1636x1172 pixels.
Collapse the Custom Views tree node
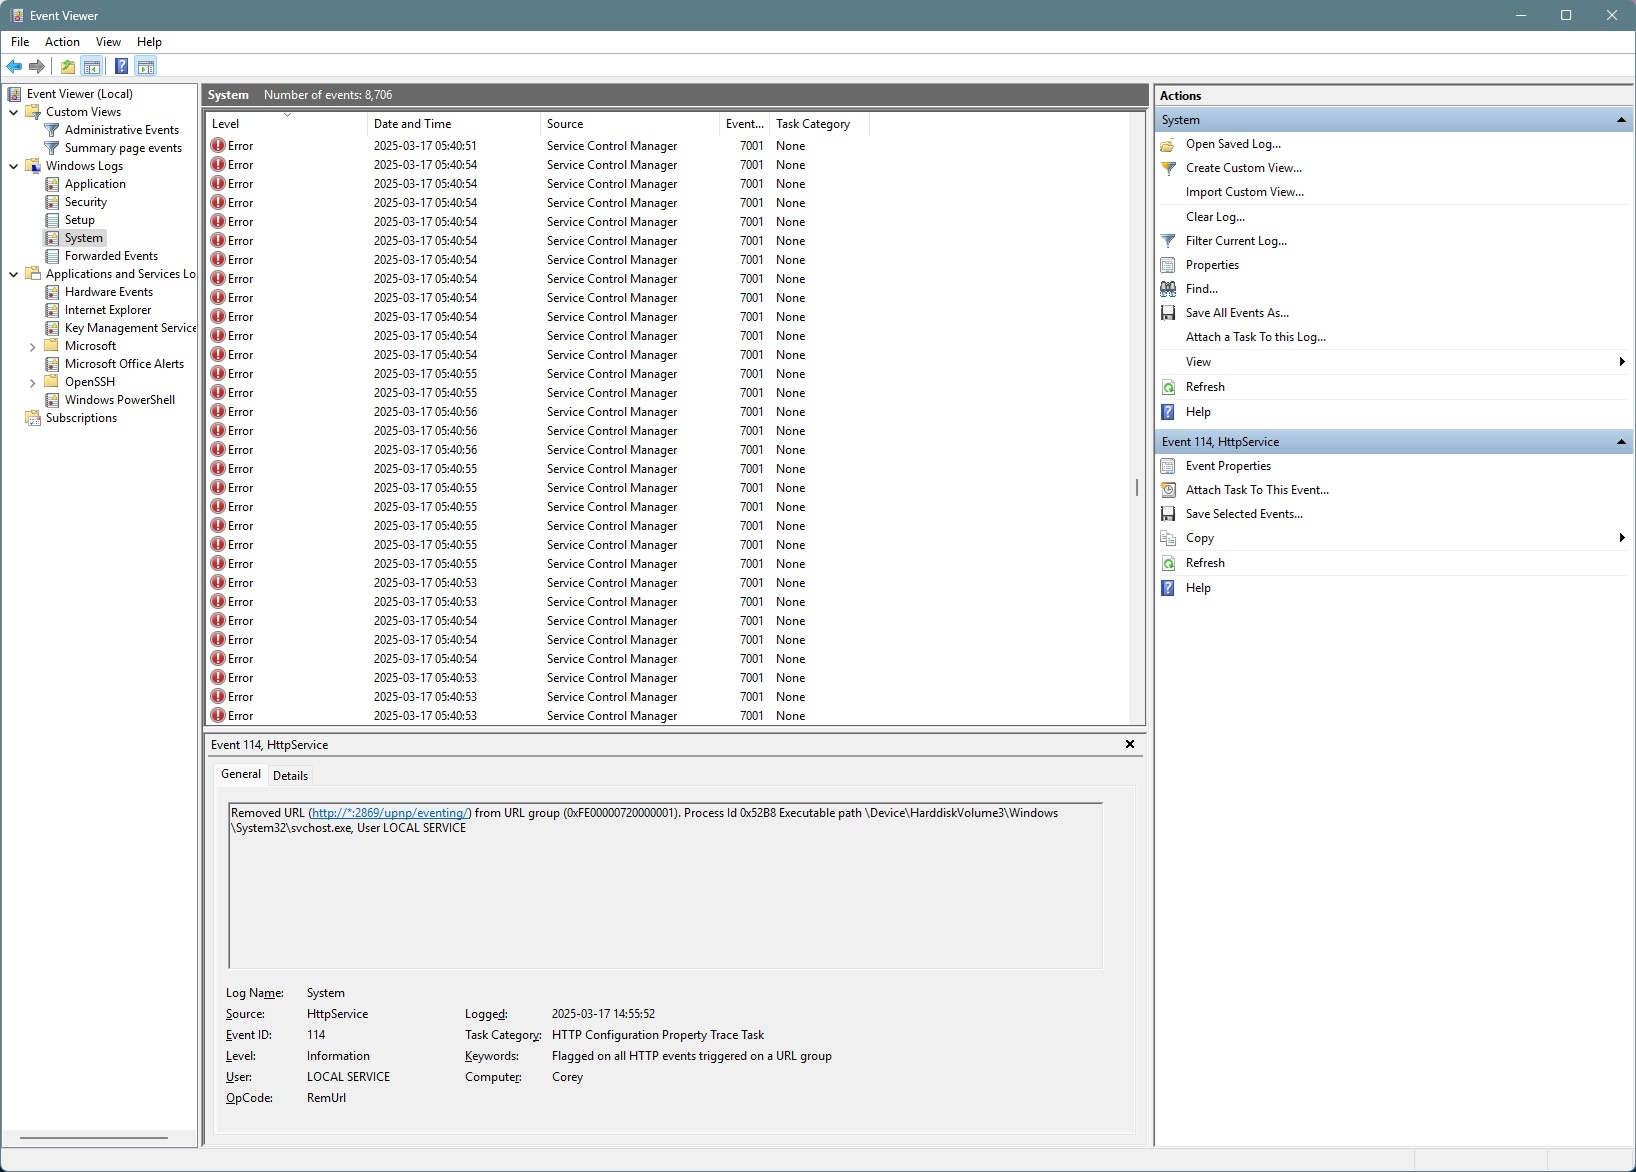(13, 112)
